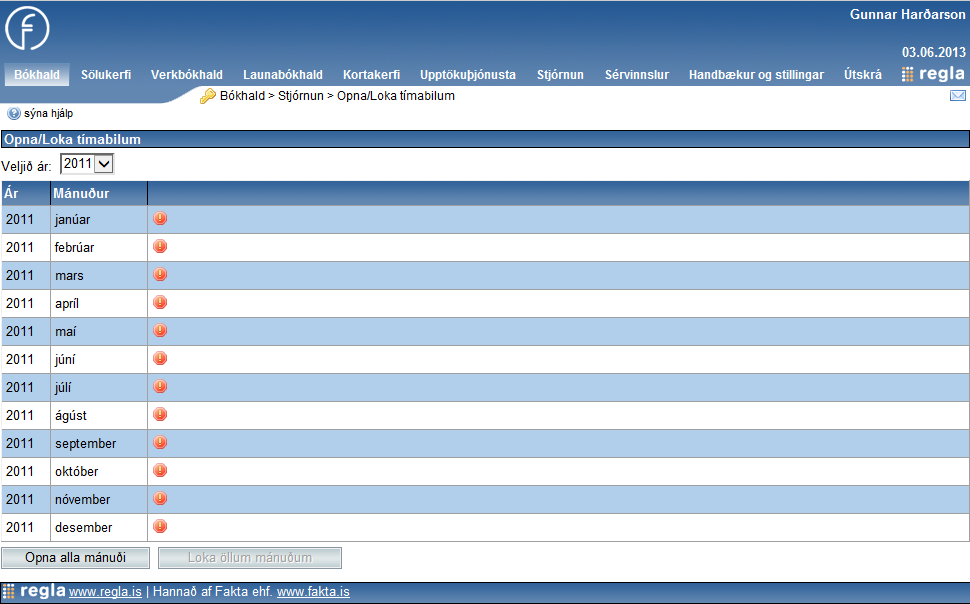Click the red status icon for desember
The image size is (970, 604).
coord(160,527)
